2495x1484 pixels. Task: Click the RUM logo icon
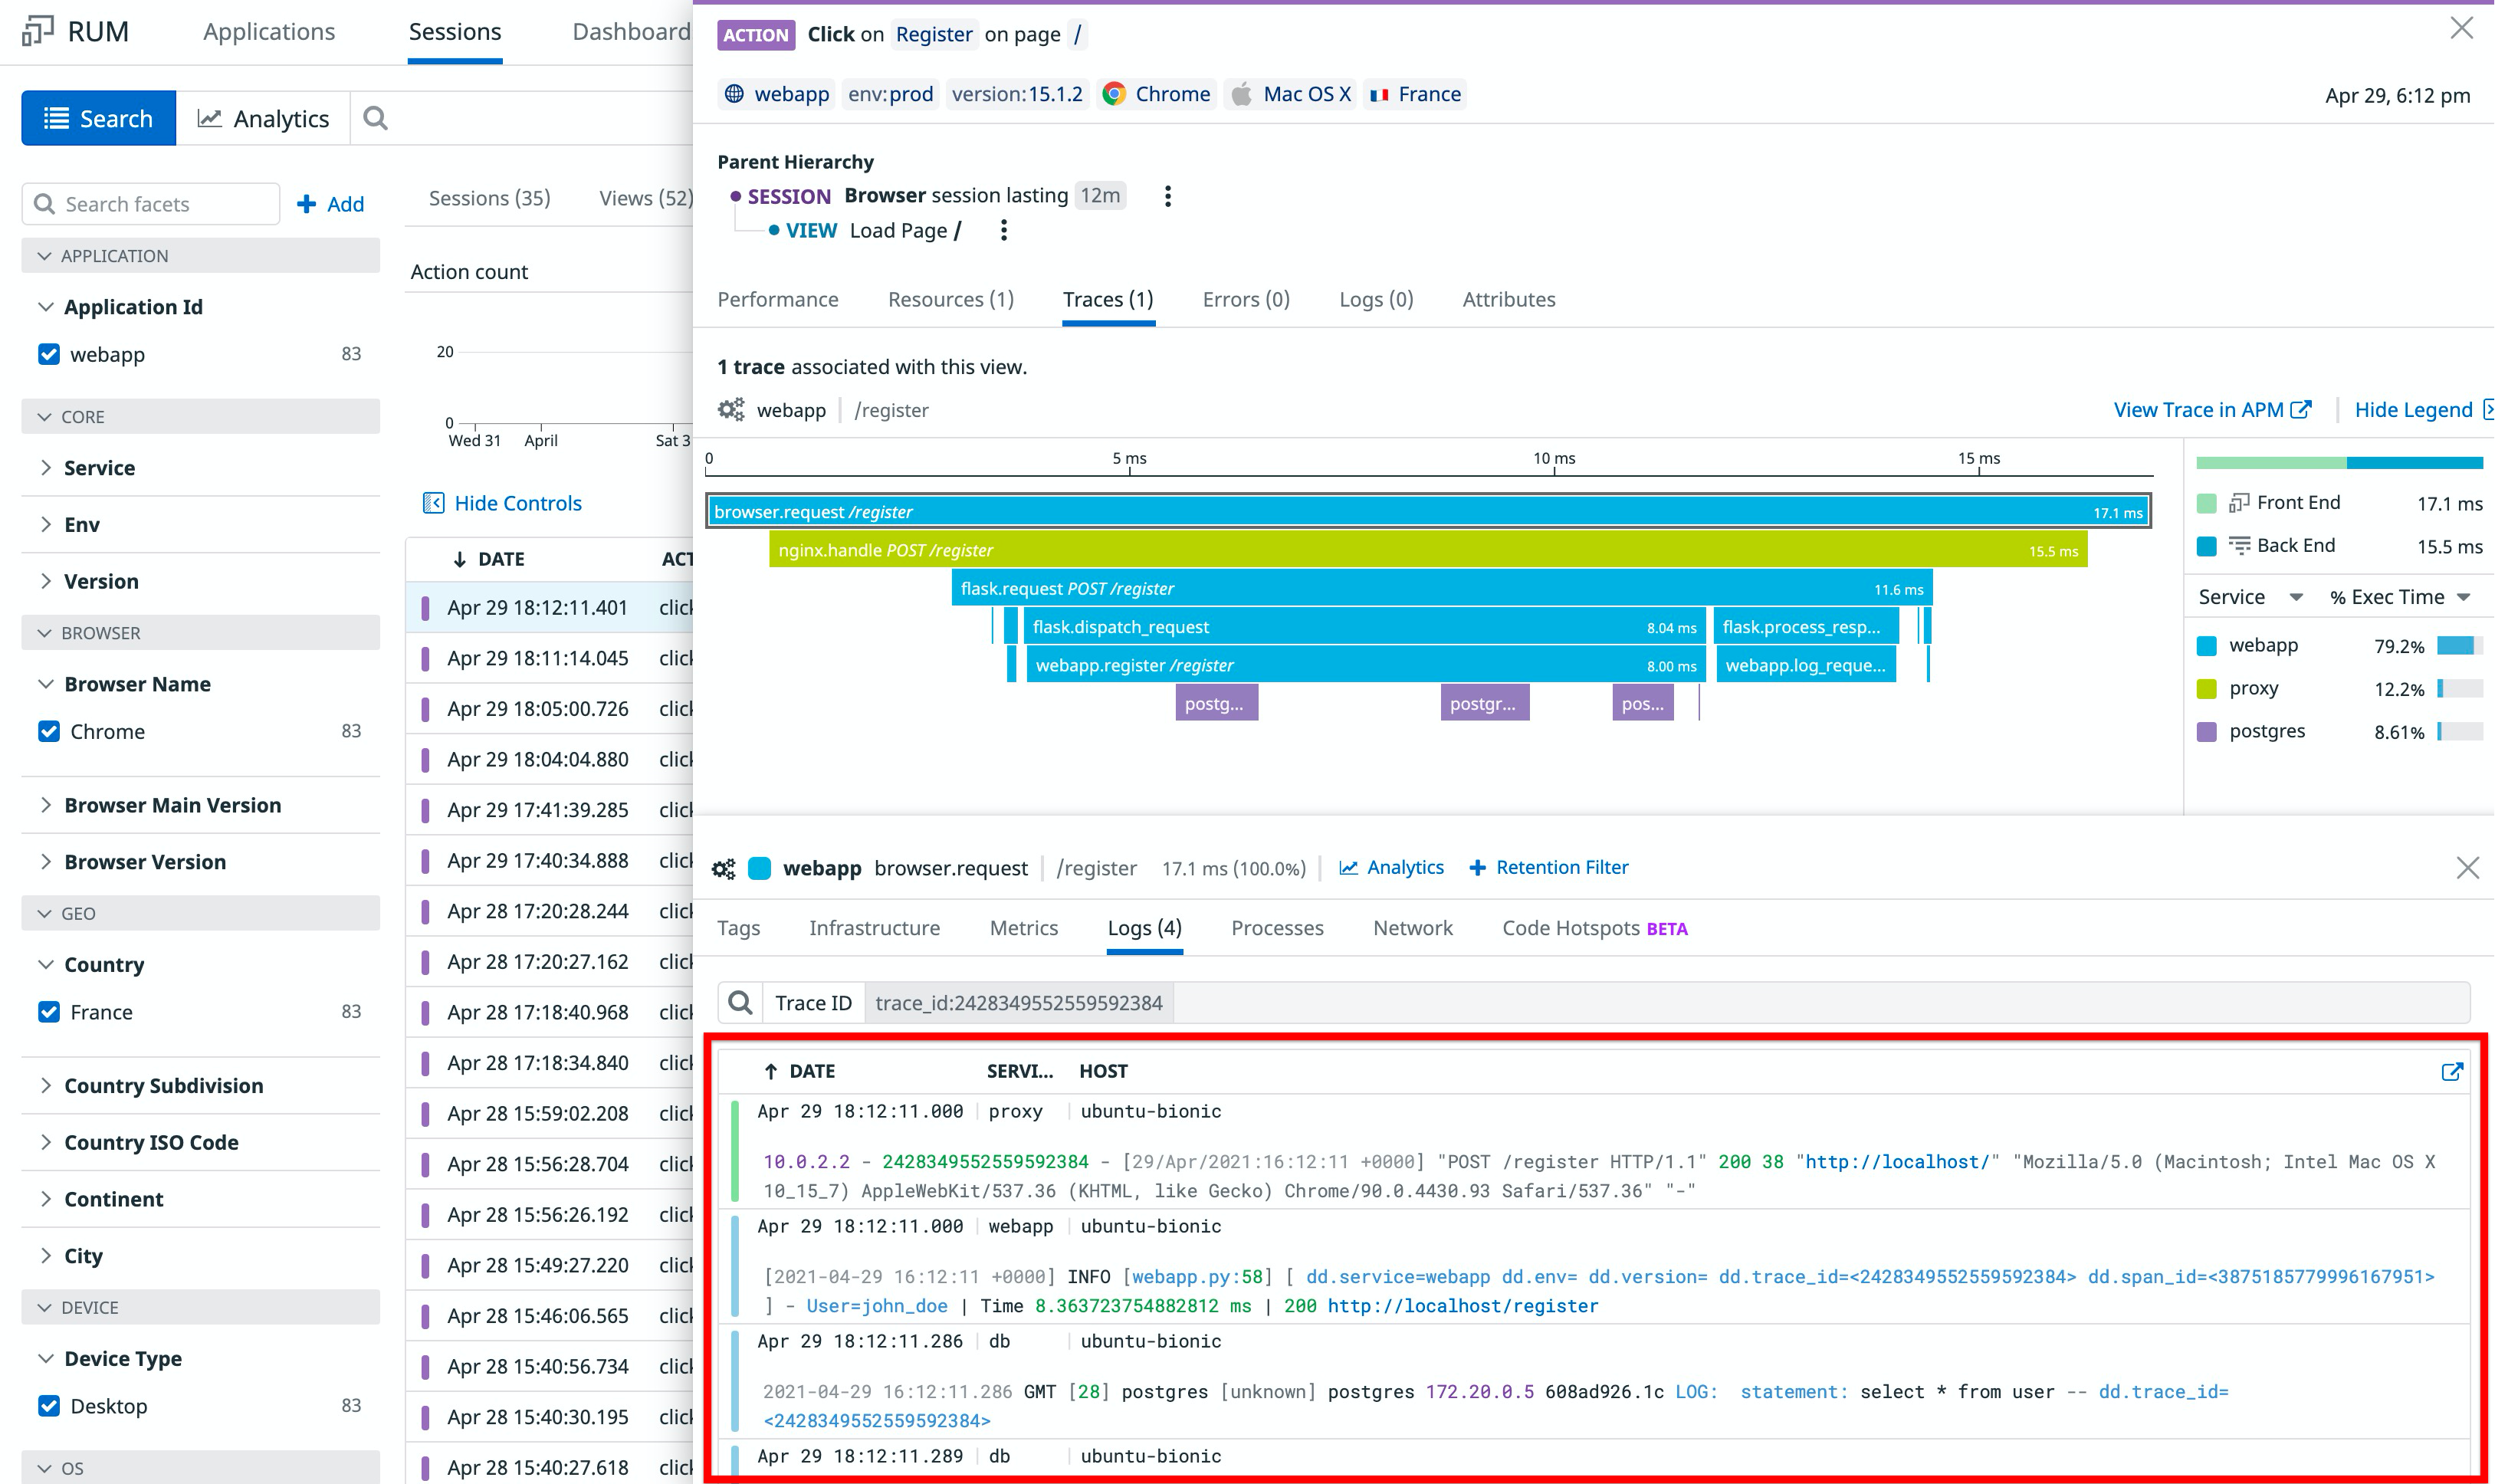coord(37,31)
